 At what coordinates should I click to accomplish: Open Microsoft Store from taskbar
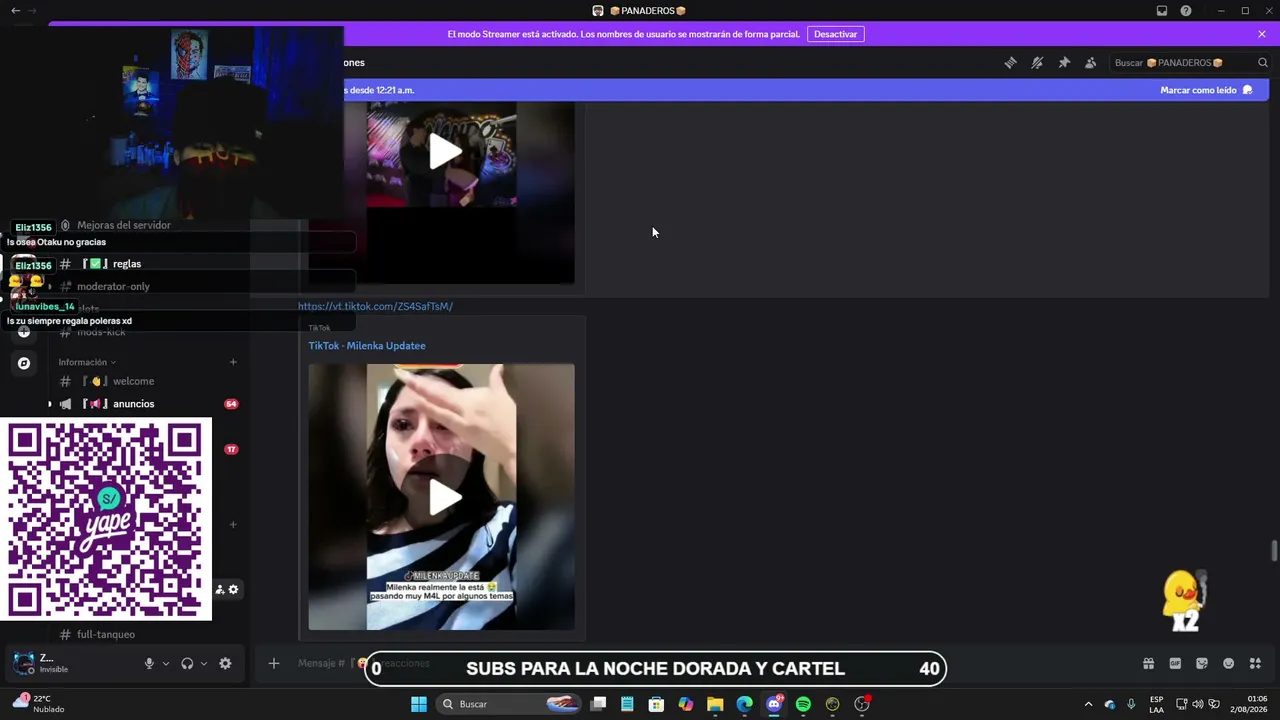[x=656, y=704]
